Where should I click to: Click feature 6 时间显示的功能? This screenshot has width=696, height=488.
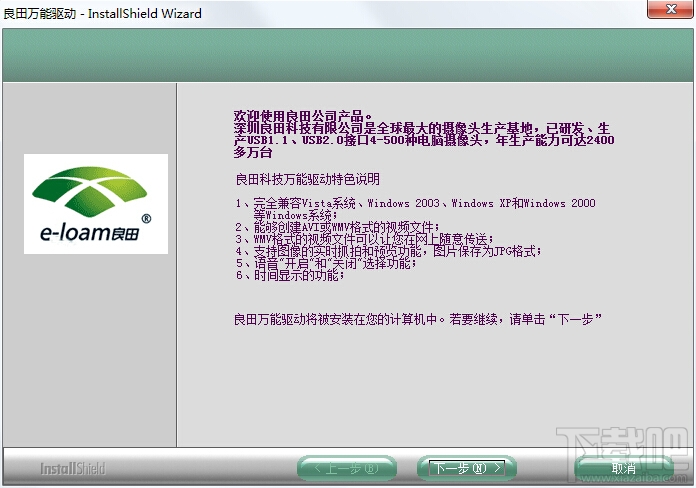pos(290,275)
